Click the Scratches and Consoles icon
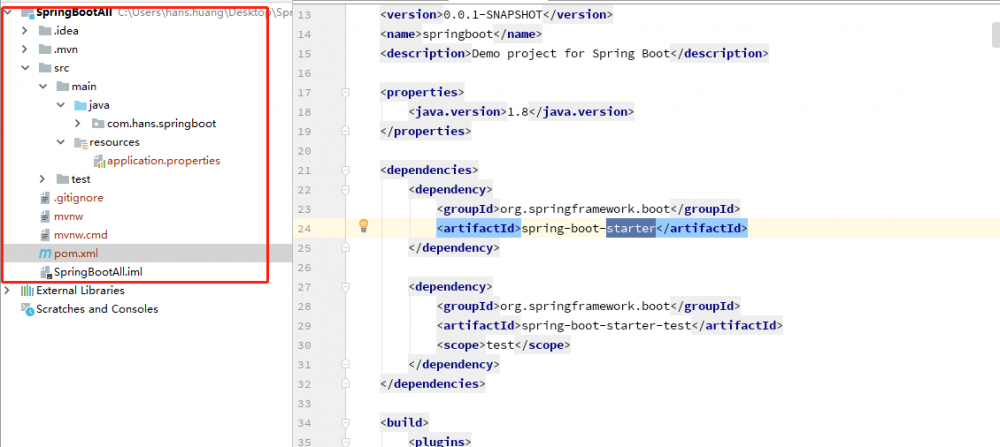 point(27,309)
